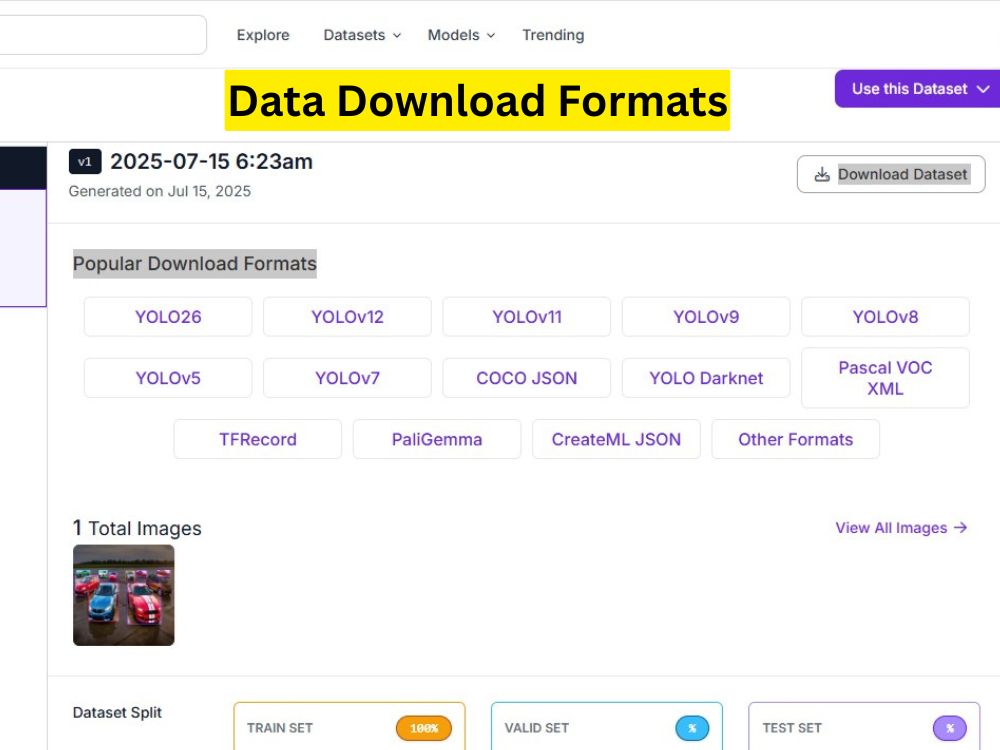
Task: Open the Datasets dropdown menu
Action: tap(362, 35)
